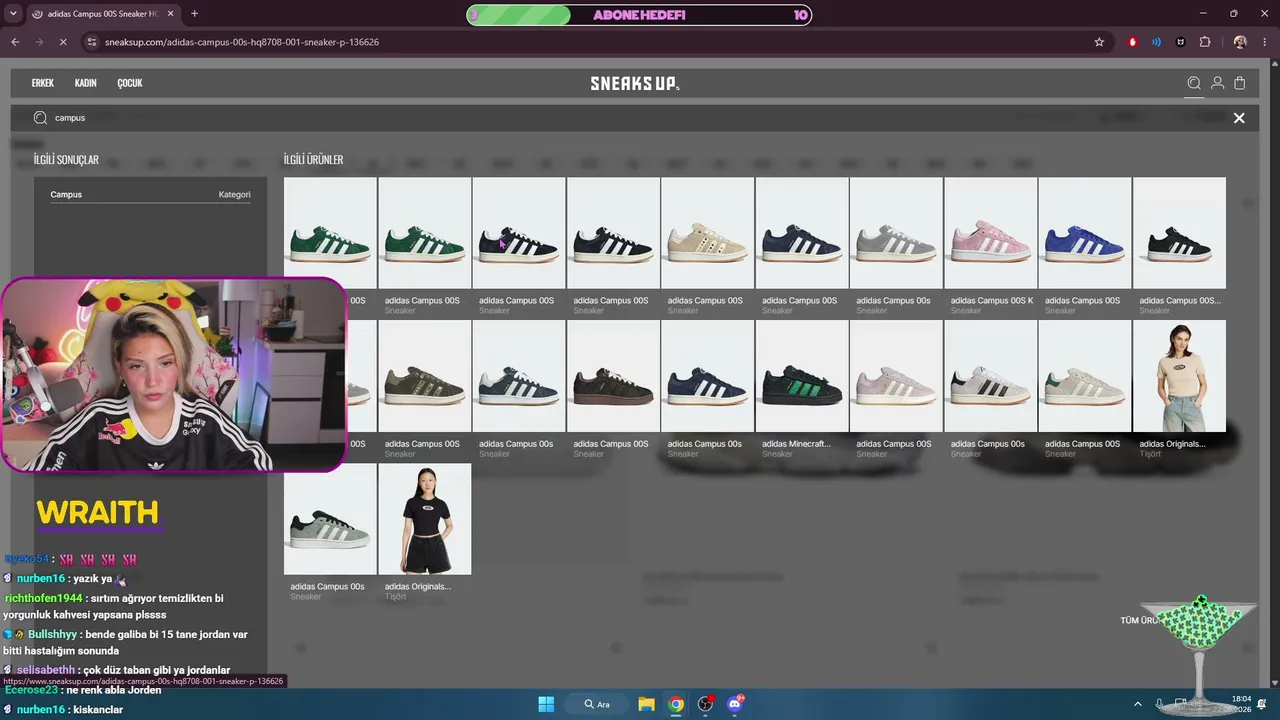
Task: Open the KADIN menu
Action: point(85,83)
